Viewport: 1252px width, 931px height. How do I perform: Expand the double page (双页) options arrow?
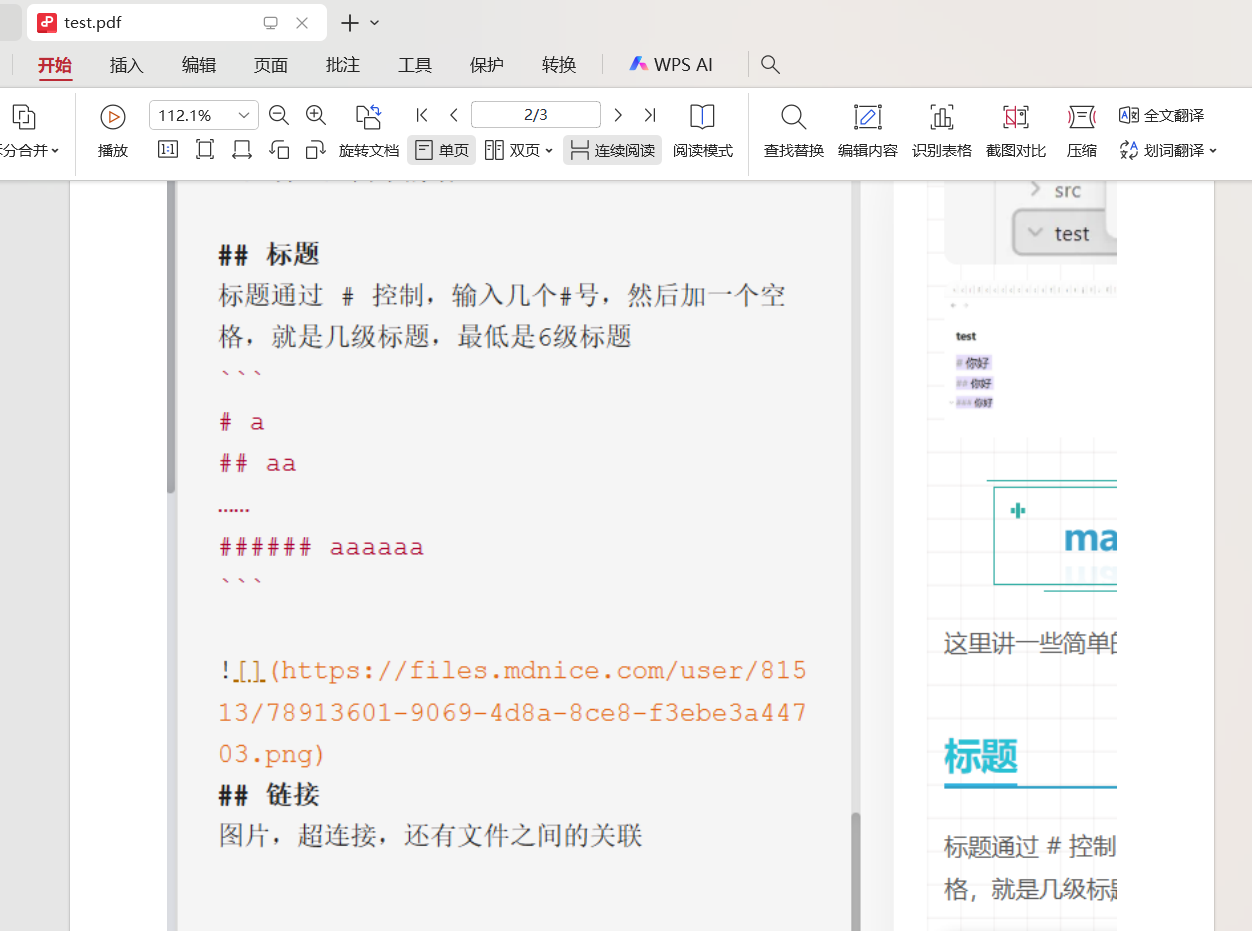point(549,151)
